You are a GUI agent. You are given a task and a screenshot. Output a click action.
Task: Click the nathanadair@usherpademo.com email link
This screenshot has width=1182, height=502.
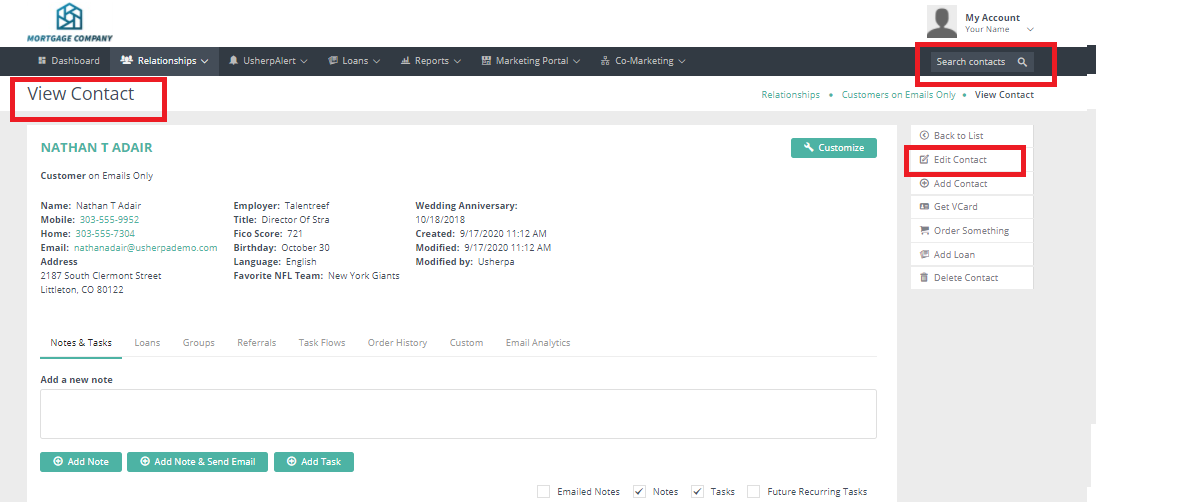click(x=145, y=248)
